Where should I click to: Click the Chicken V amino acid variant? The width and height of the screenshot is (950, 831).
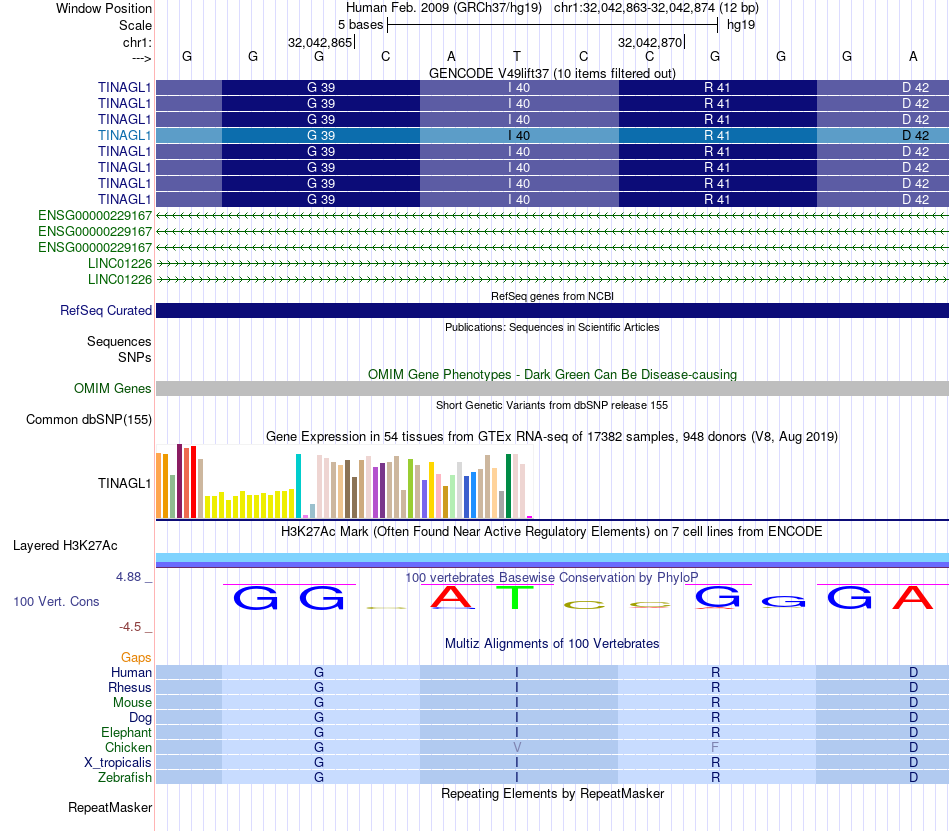(517, 747)
